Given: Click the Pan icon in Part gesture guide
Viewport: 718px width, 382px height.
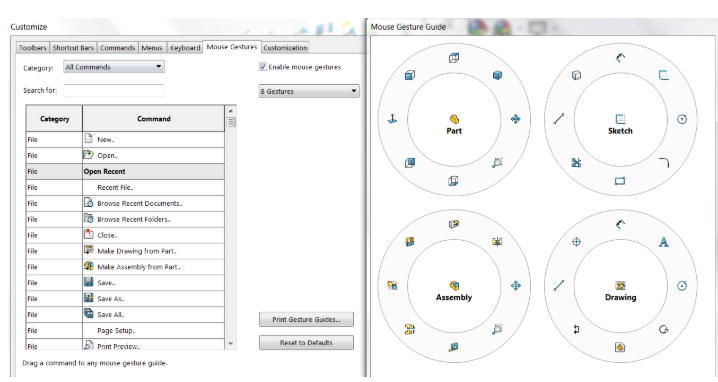Looking at the screenshot, I should pyautogui.click(x=516, y=119).
